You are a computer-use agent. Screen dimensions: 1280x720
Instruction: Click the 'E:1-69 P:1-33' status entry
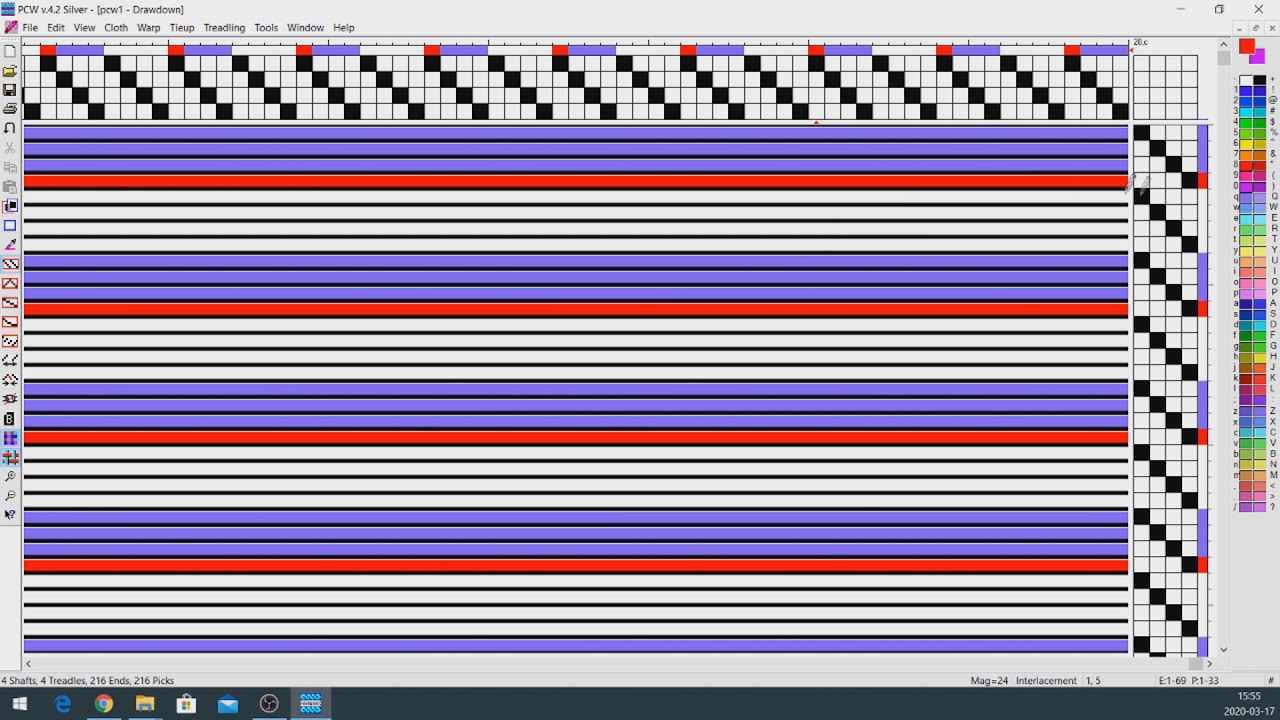pyautogui.click(x=1189, y=681)
